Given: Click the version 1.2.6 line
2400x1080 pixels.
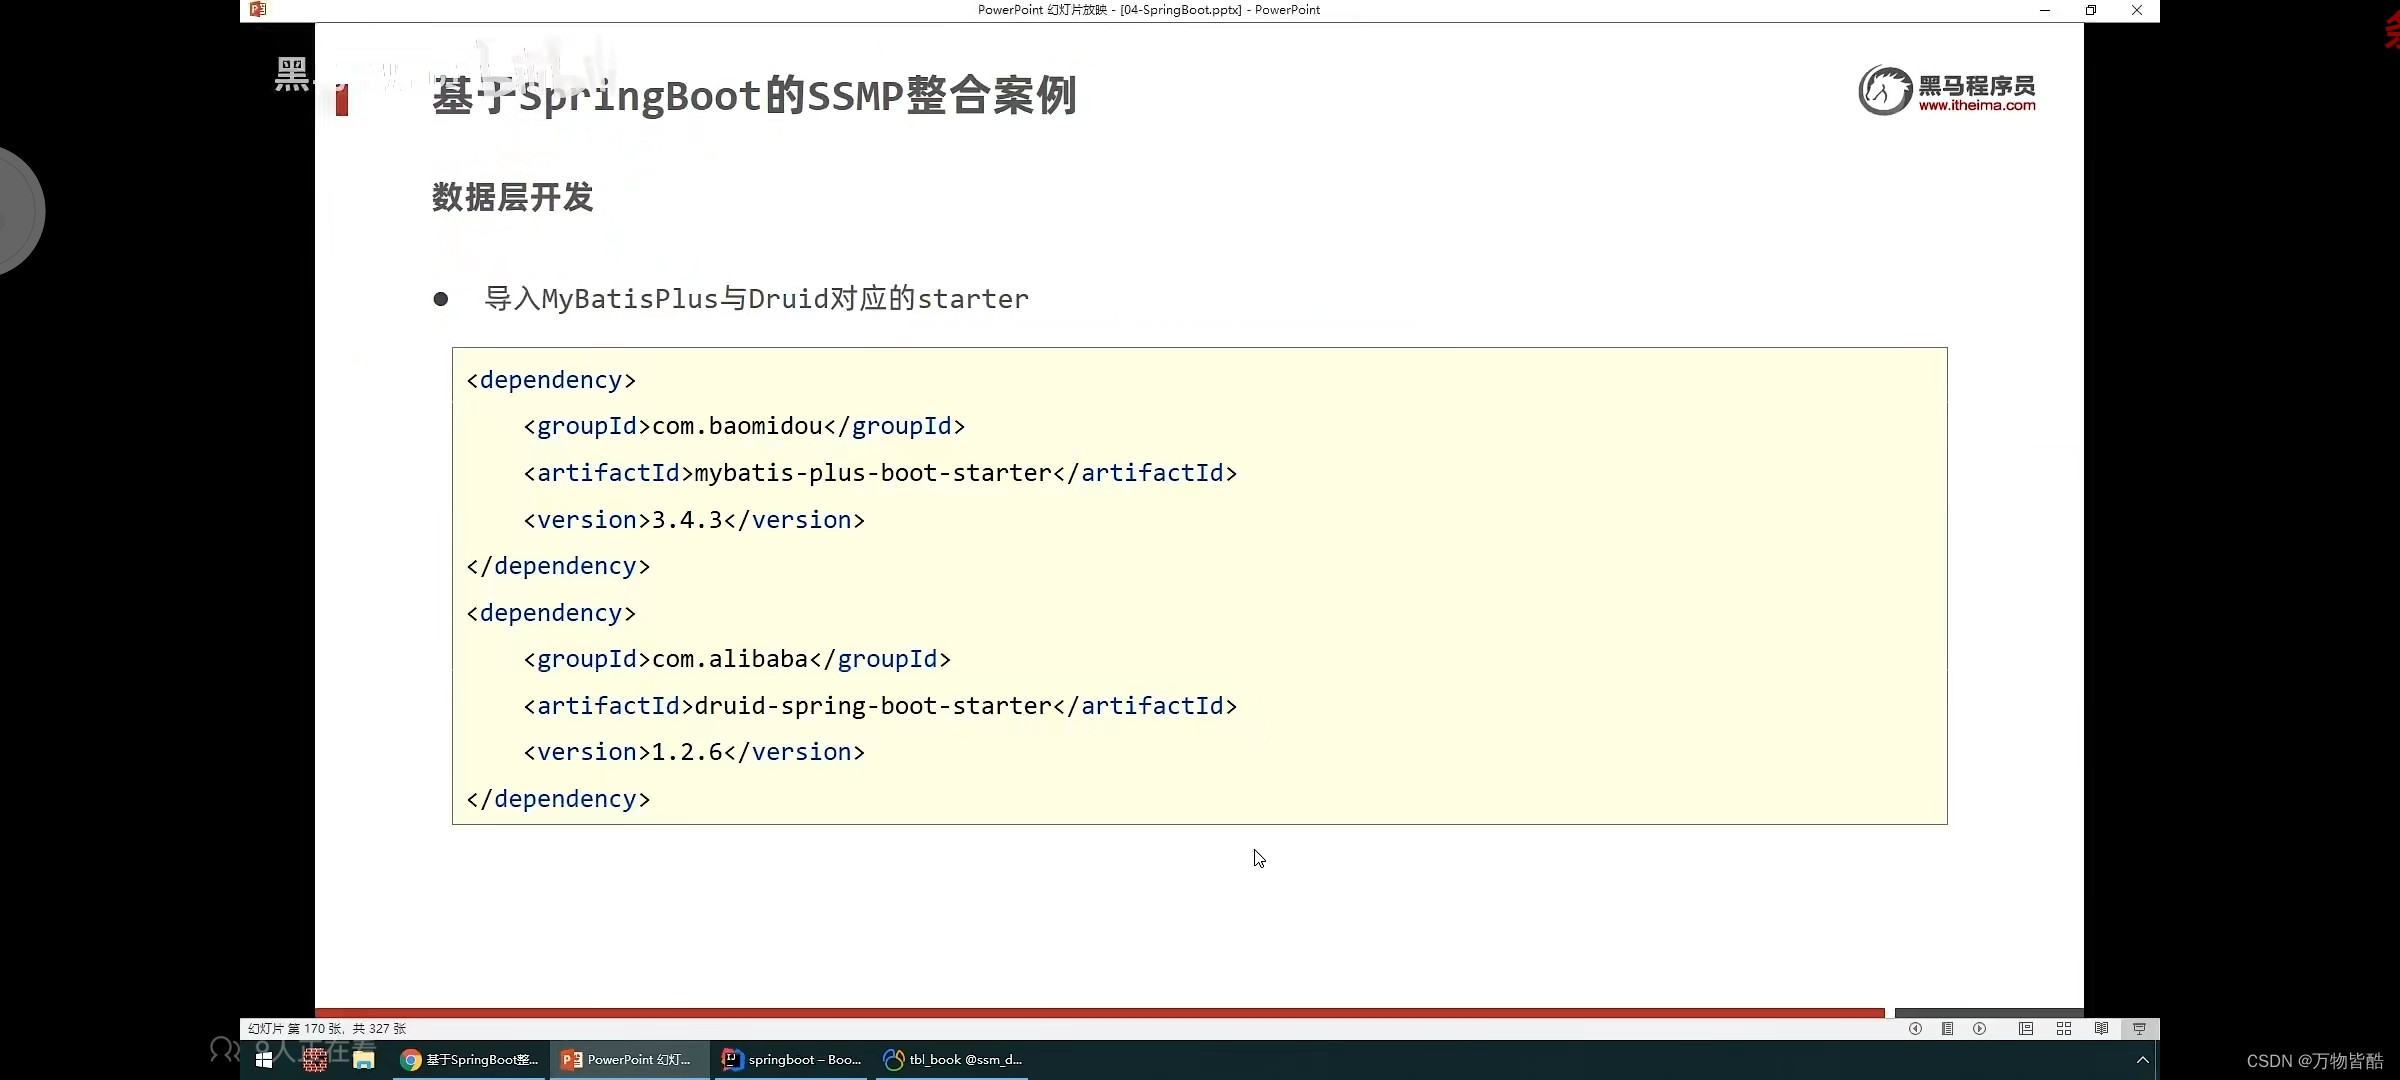Looking at the screenshot, I should click(x=694, y=752).
